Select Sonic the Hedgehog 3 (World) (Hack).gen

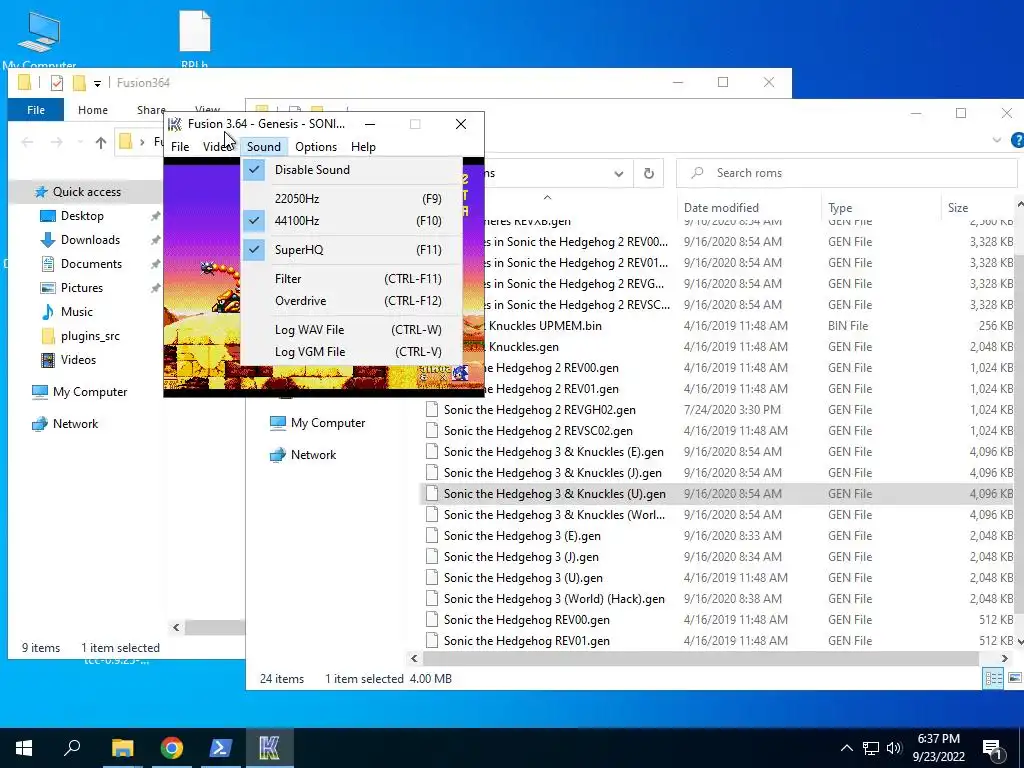coord(554,599)
